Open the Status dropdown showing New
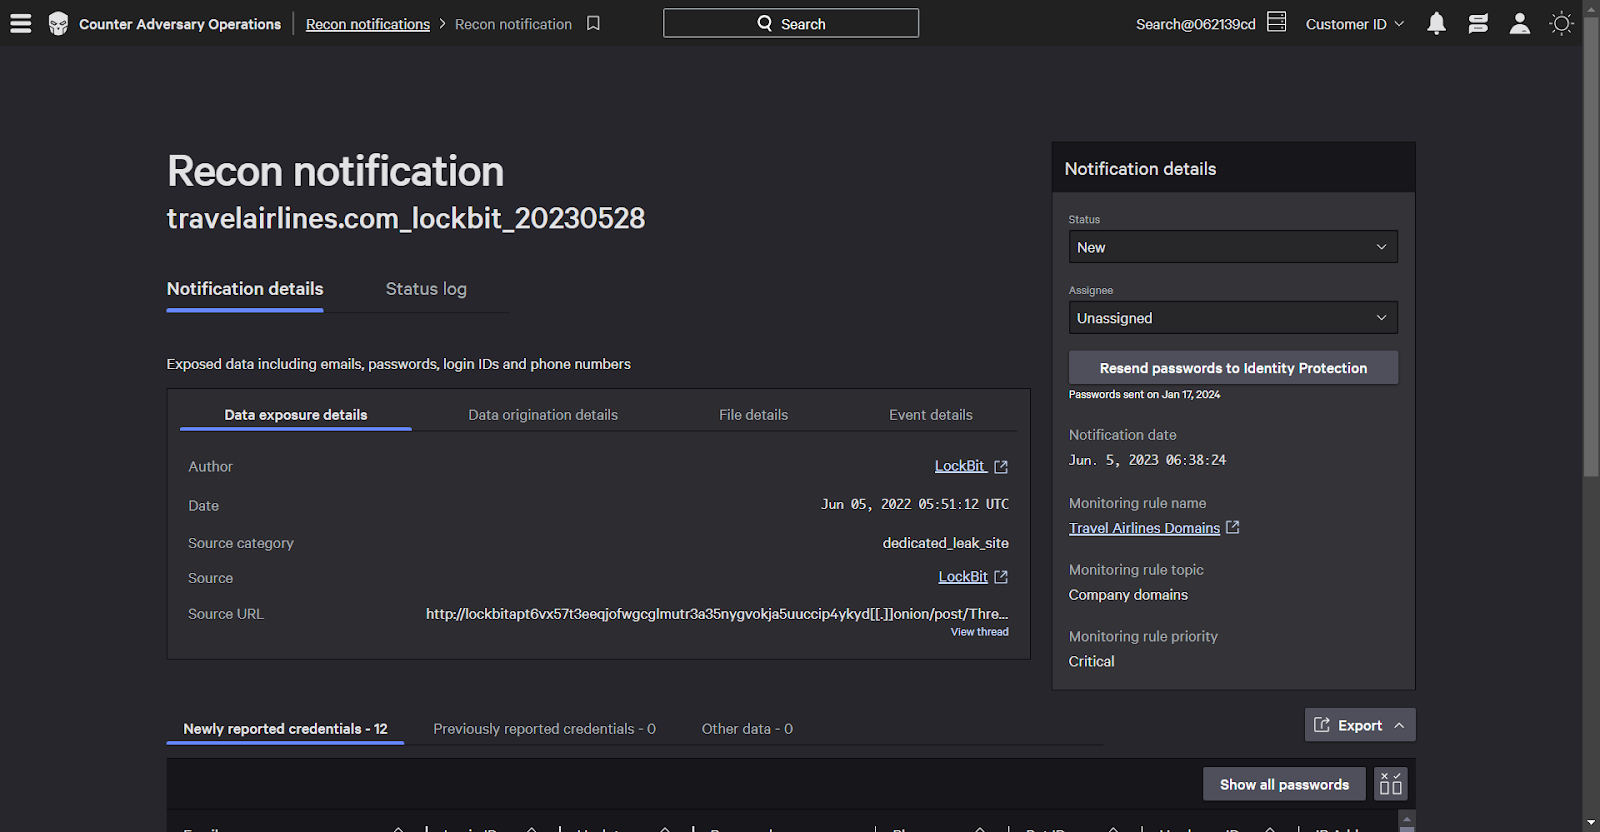The height and width of the screenshot is (832, 1600). coord(1233,247)
